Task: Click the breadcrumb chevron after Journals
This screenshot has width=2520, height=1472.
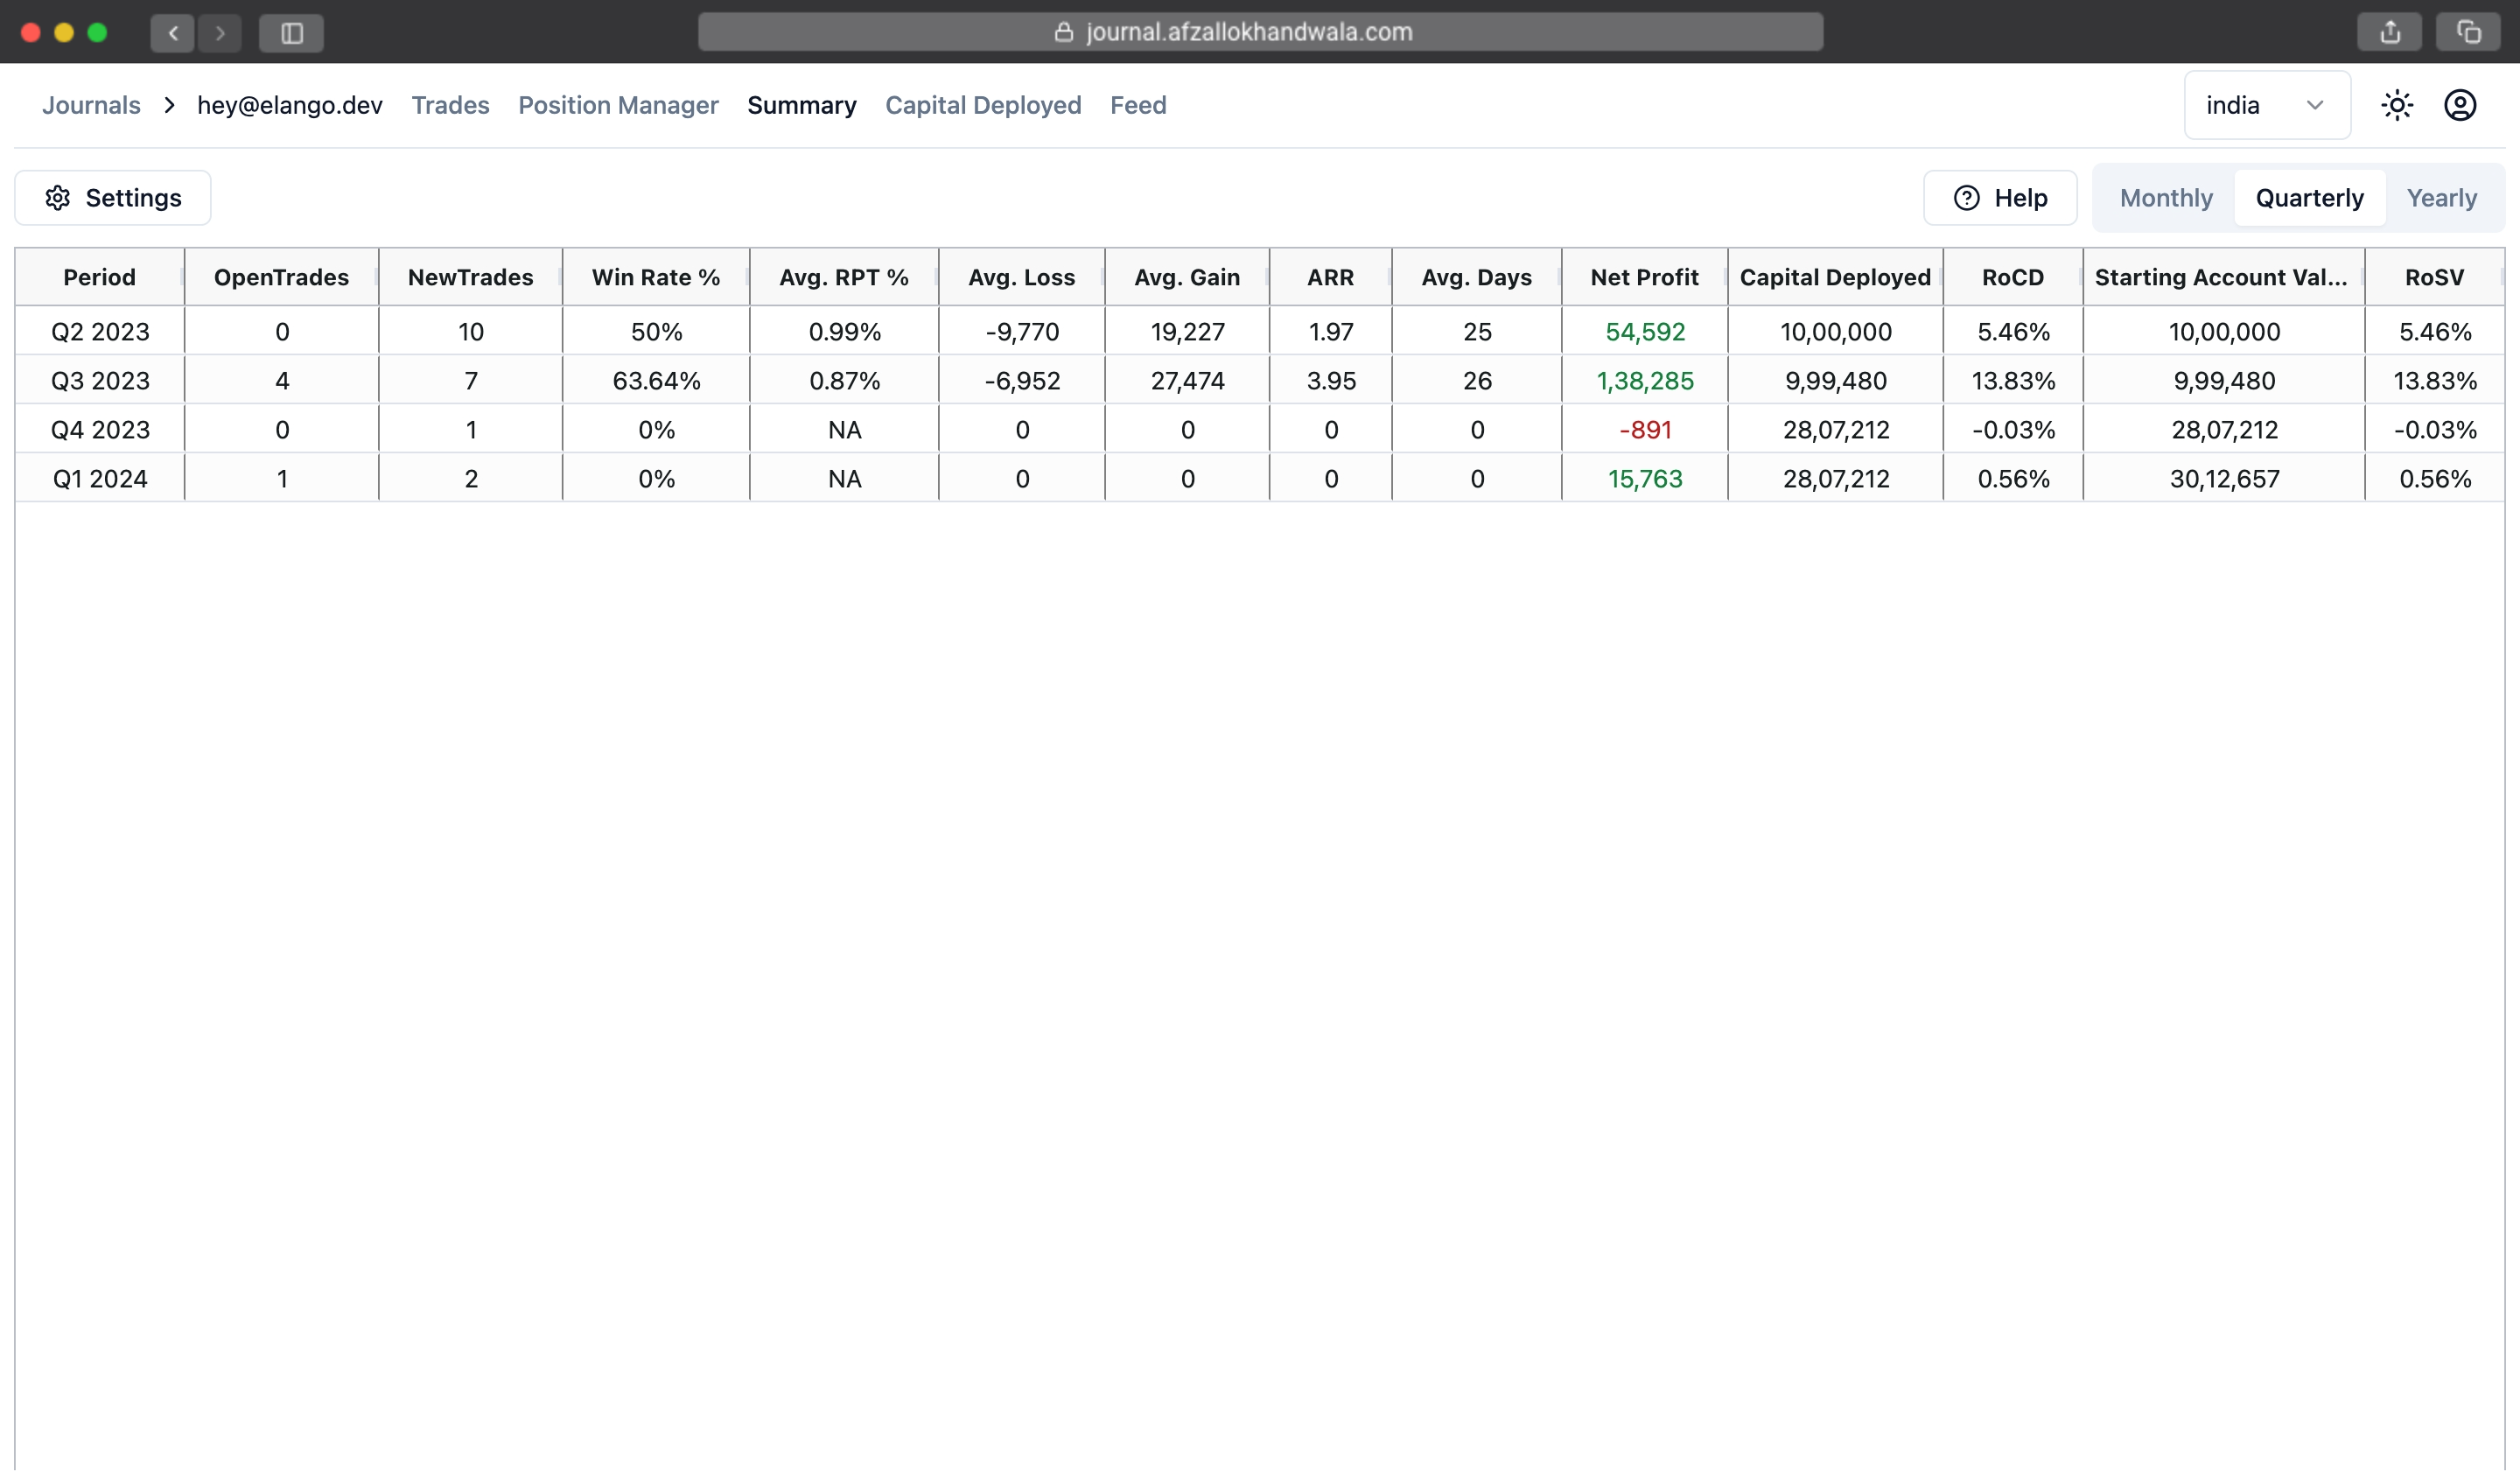Action: point(169,105)
